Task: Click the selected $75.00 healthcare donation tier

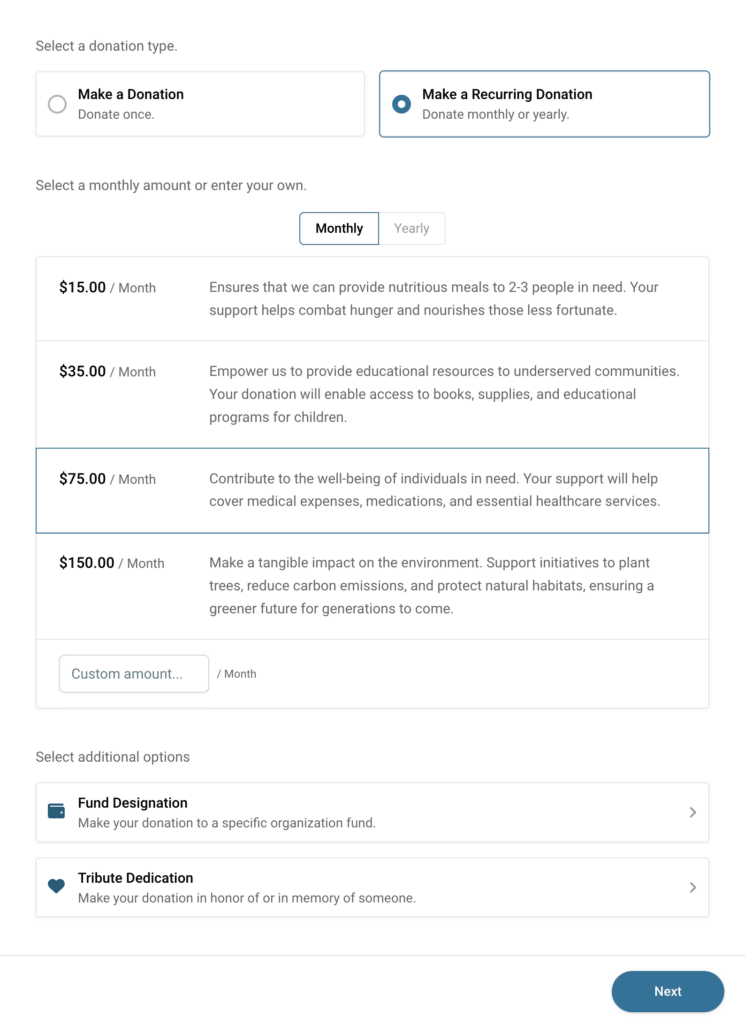Action: click(x=372, y=489)
